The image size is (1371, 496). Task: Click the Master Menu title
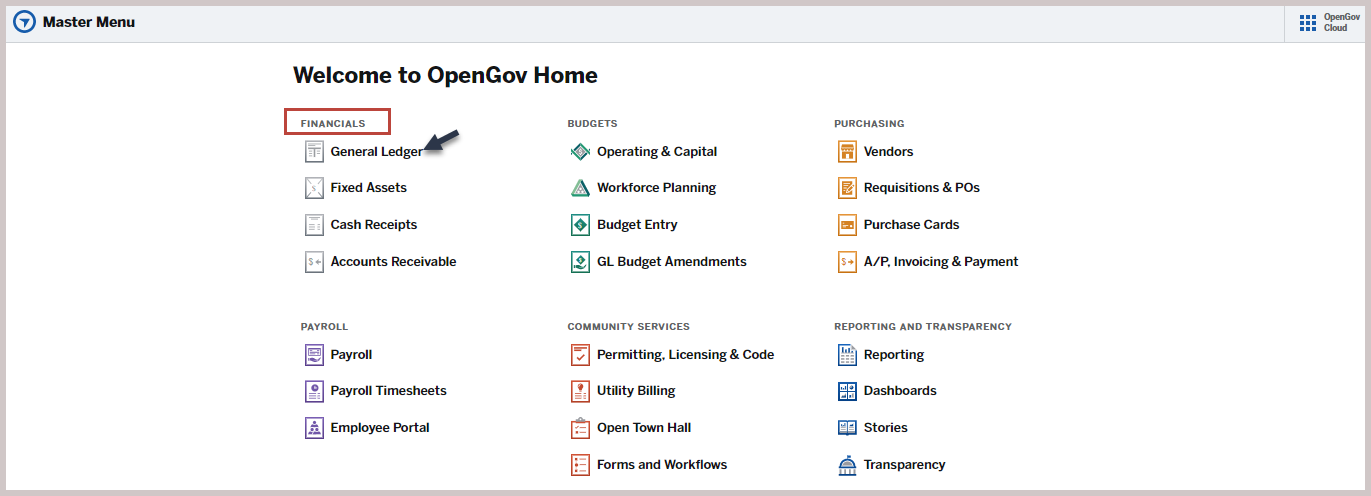tap(89, 22)
